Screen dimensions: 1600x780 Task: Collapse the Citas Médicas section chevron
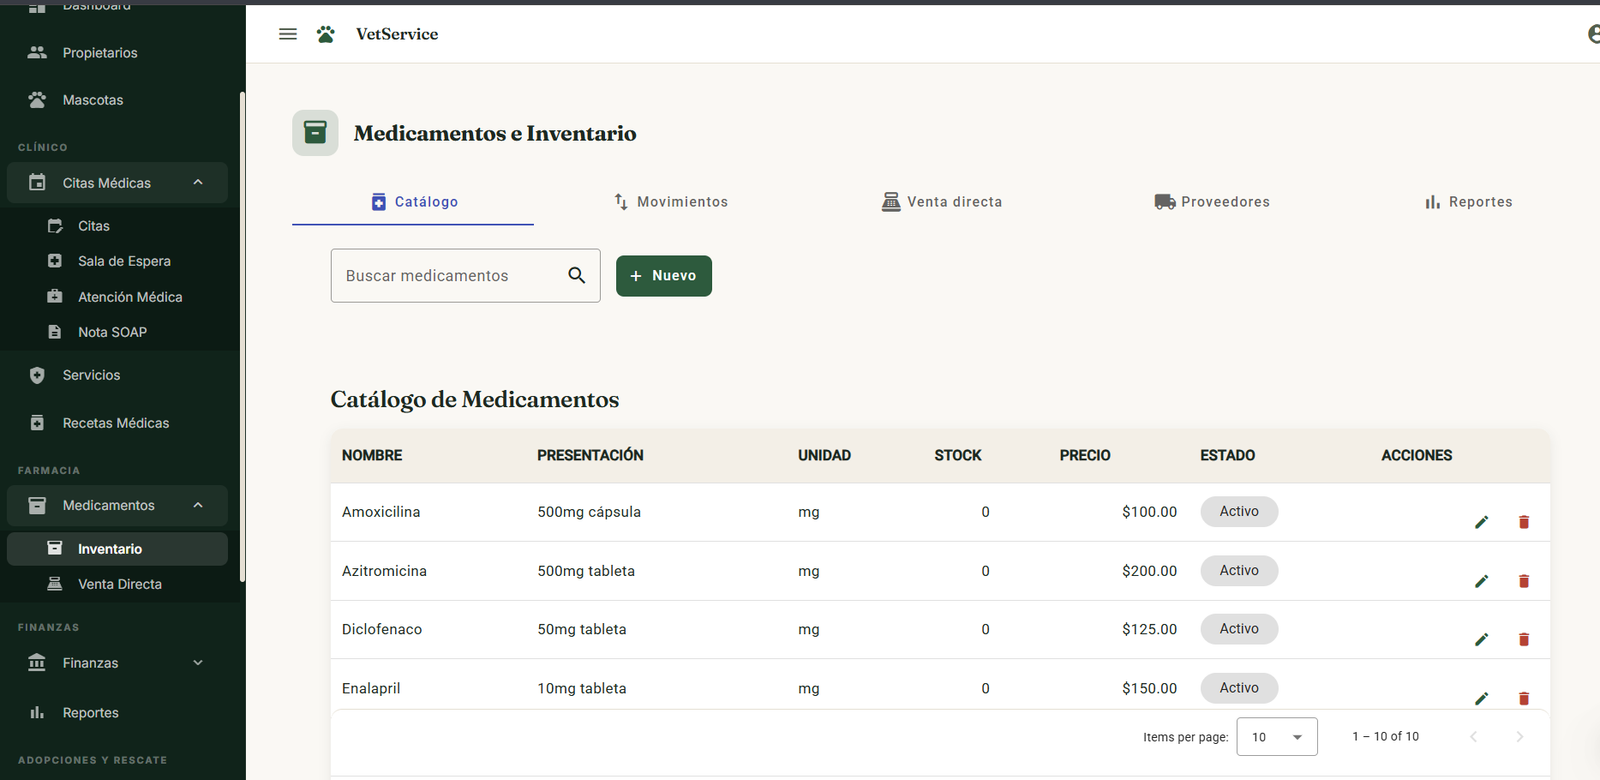point(198,182)
